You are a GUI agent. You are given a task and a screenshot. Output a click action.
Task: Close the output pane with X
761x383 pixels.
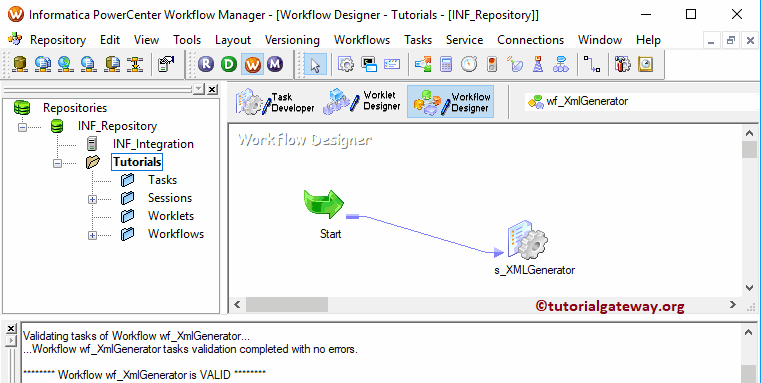point(10,329)
